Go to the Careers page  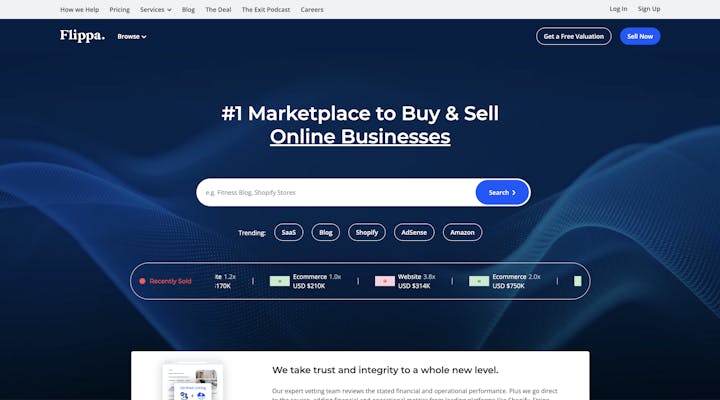pyautogui.click(x=312, y=9)
